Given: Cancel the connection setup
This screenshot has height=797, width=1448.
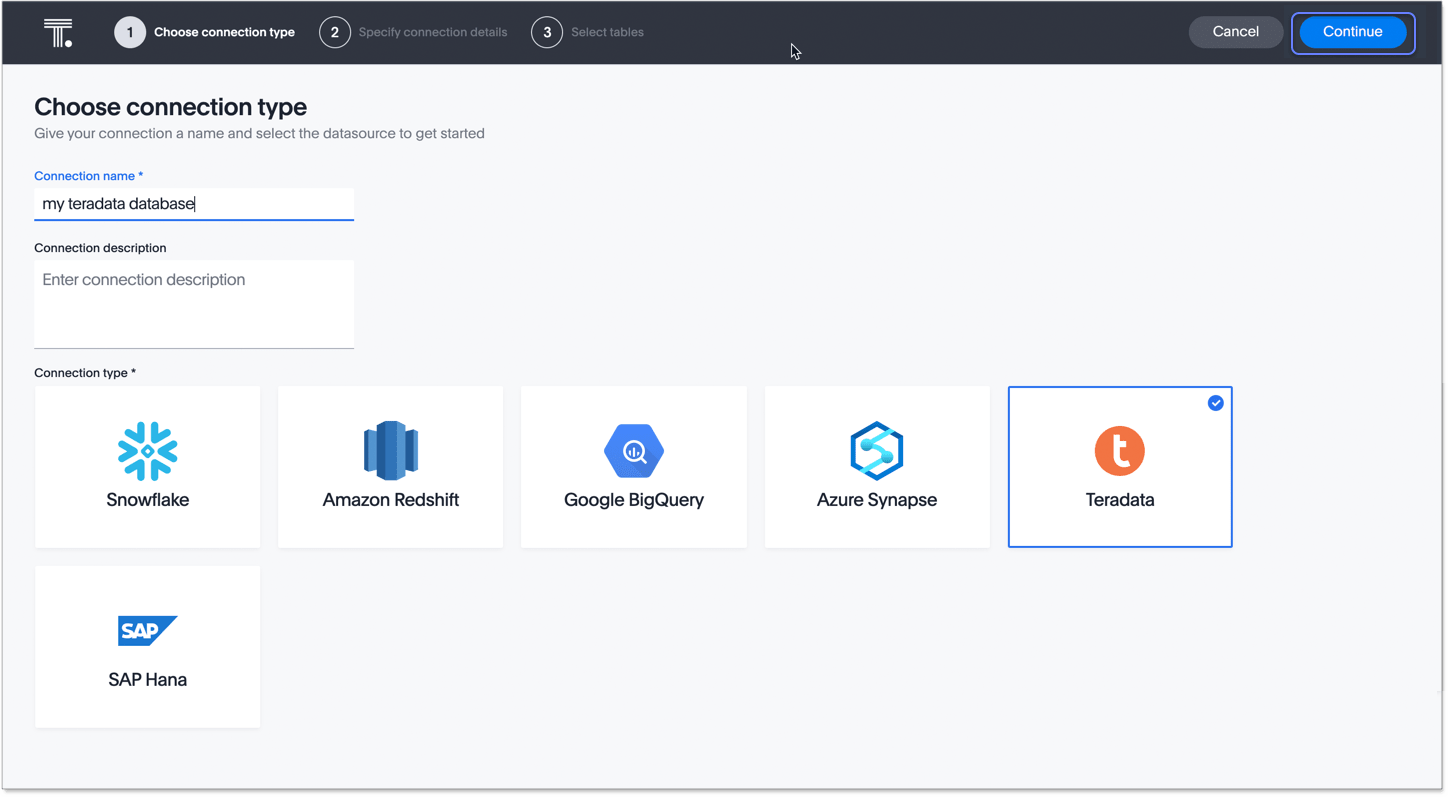Looking at the screenshot, I should pyautogui.click(x=1236, y=32).
